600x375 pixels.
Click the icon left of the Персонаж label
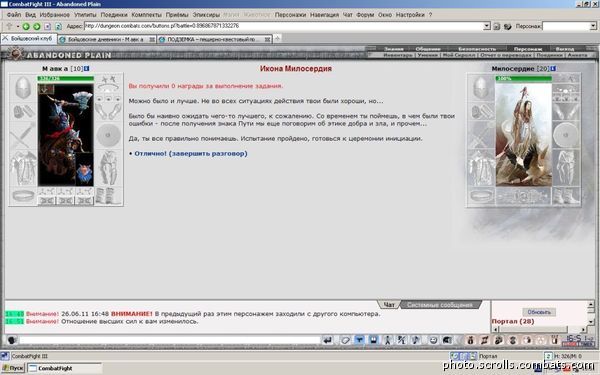pyautogui.click(x=508, y=26)
